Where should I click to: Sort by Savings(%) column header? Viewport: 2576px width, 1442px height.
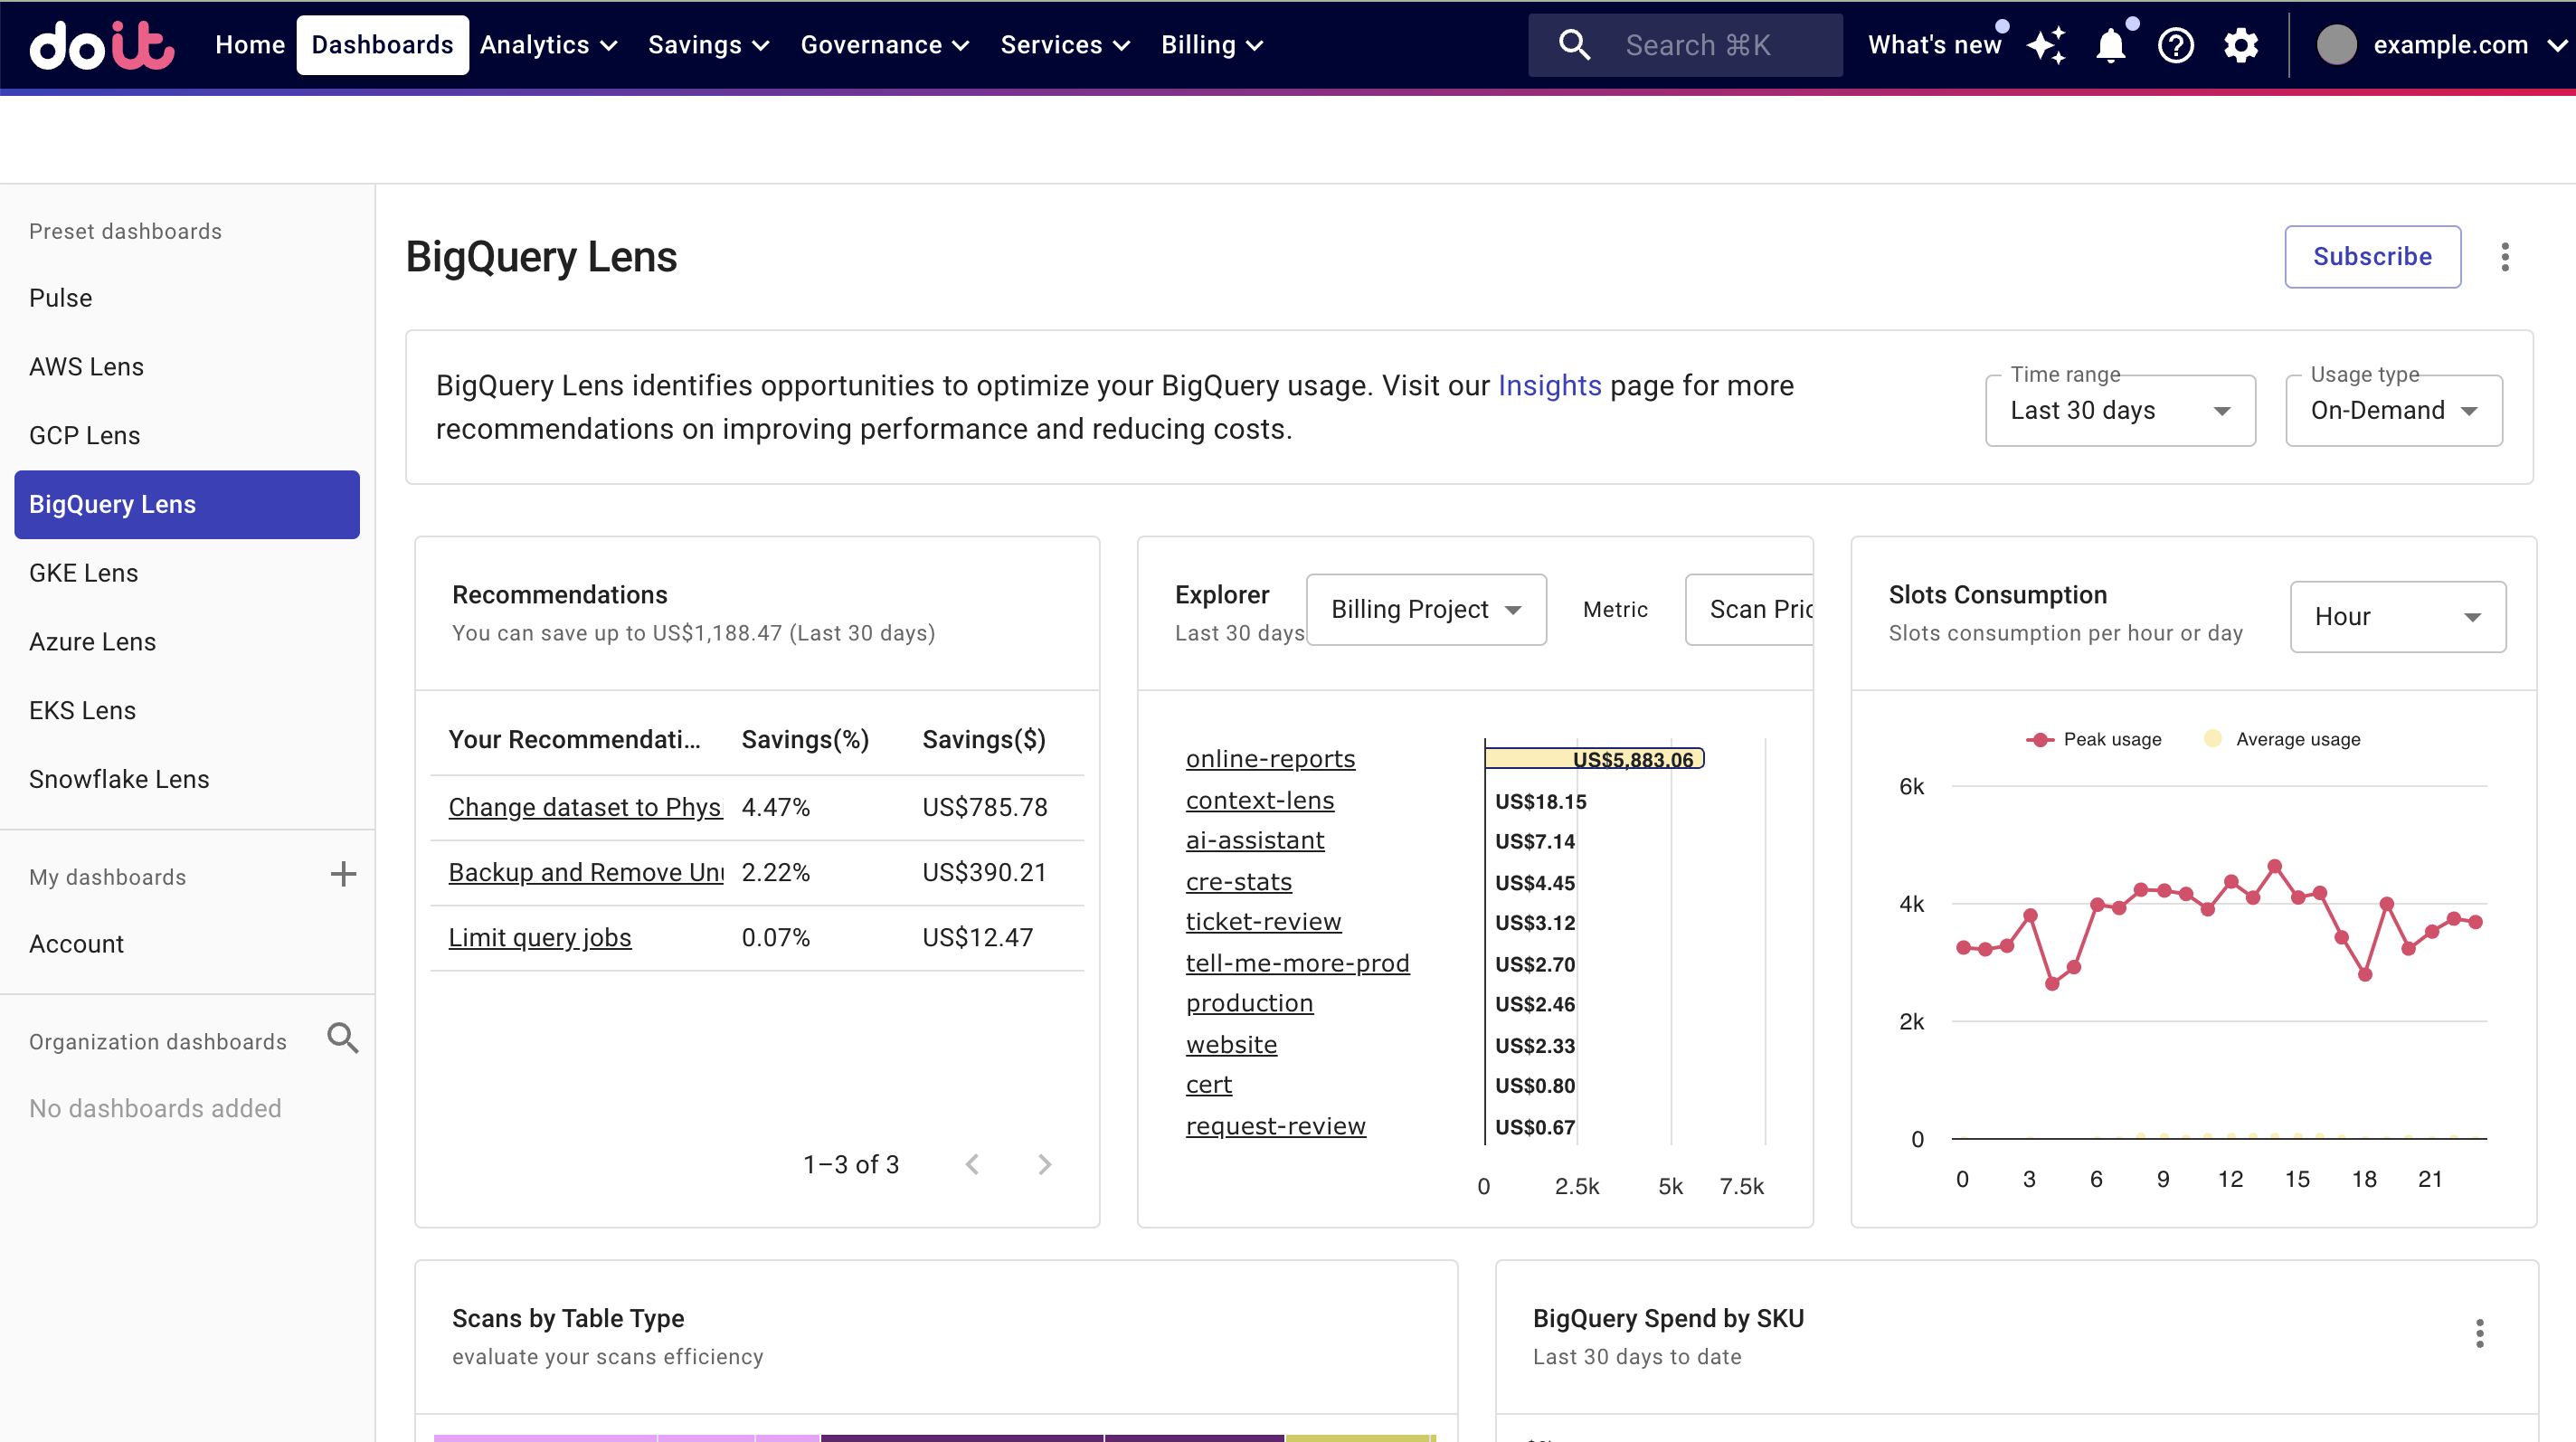click(805, 740)
